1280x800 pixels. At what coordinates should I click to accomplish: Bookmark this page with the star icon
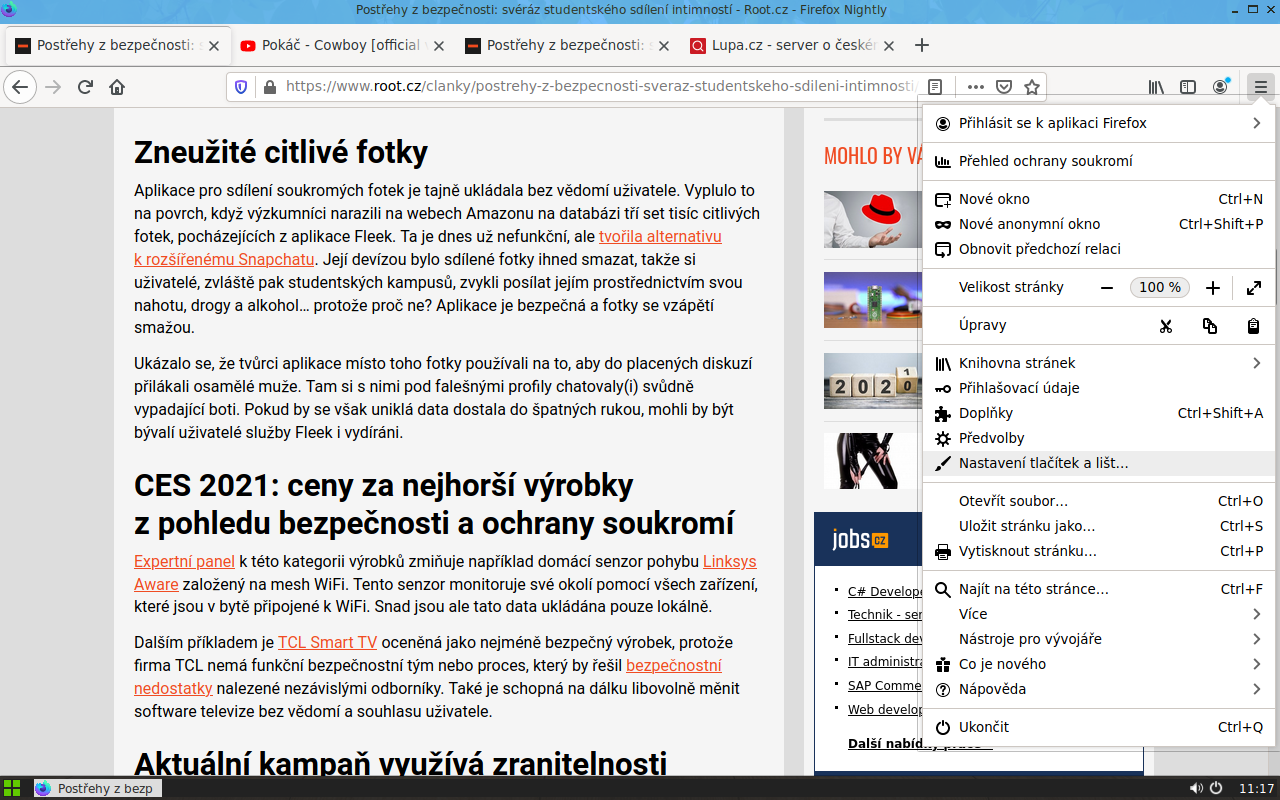pos(1031,87)
